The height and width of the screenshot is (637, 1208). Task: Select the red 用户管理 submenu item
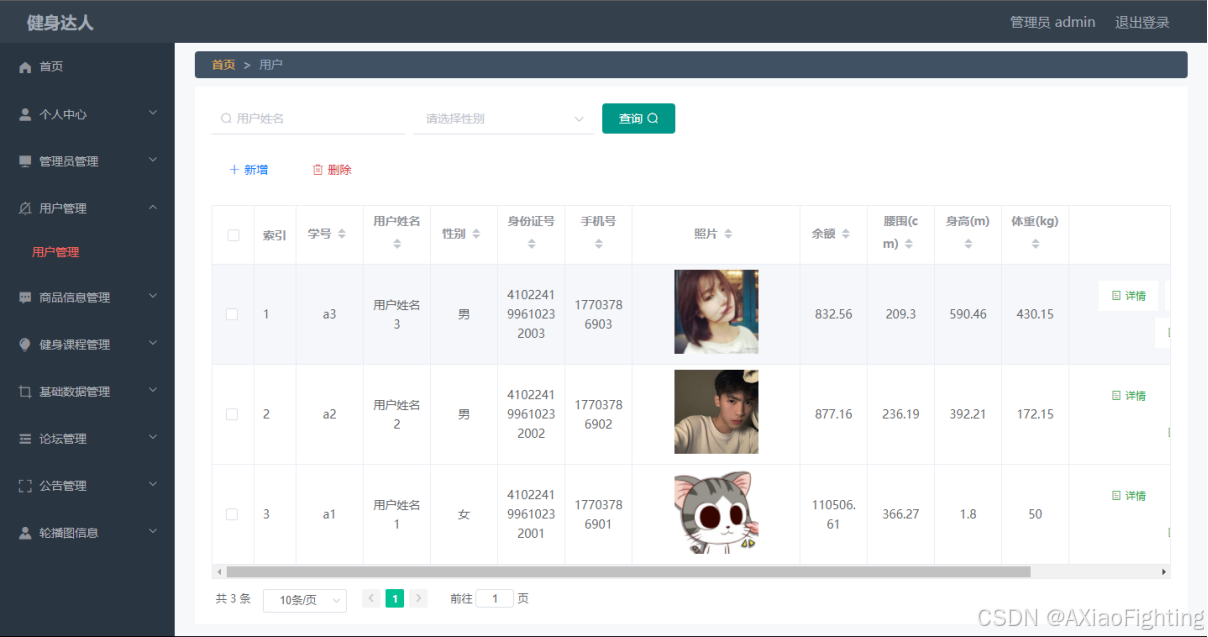(55, 252)
